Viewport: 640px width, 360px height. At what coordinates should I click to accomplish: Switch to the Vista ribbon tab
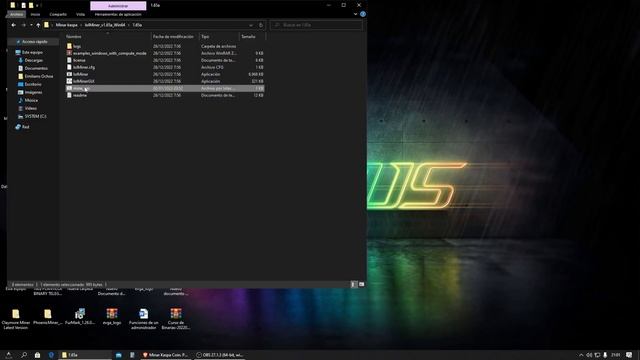coord(80,14)
